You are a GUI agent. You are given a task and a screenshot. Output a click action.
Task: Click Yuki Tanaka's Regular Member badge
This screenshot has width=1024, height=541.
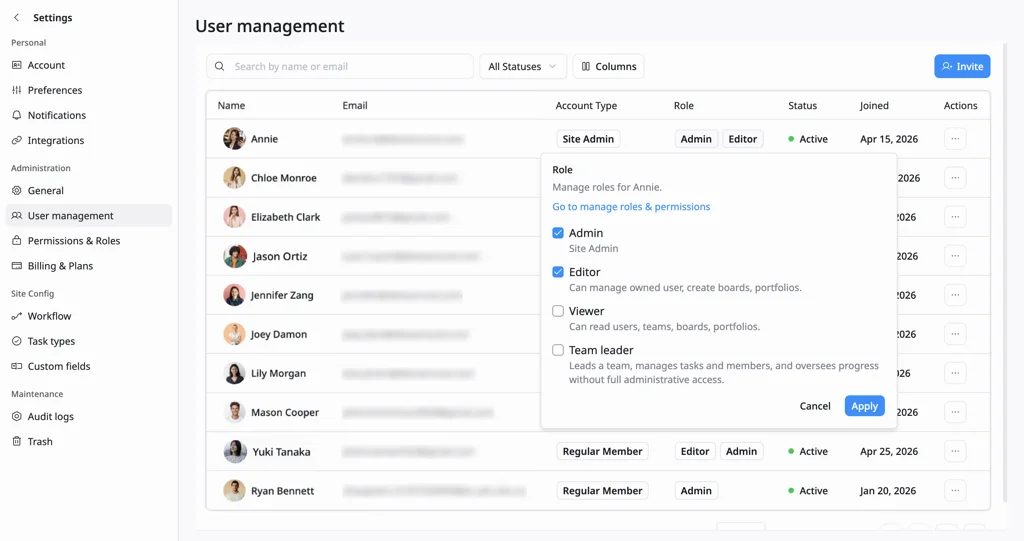[602, 451]
